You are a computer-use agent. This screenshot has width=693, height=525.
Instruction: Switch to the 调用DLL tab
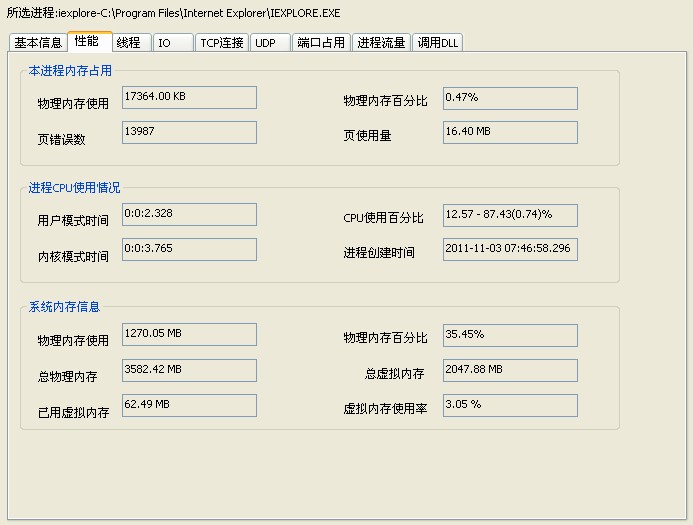pyautogui.click(x=438, y=43)
